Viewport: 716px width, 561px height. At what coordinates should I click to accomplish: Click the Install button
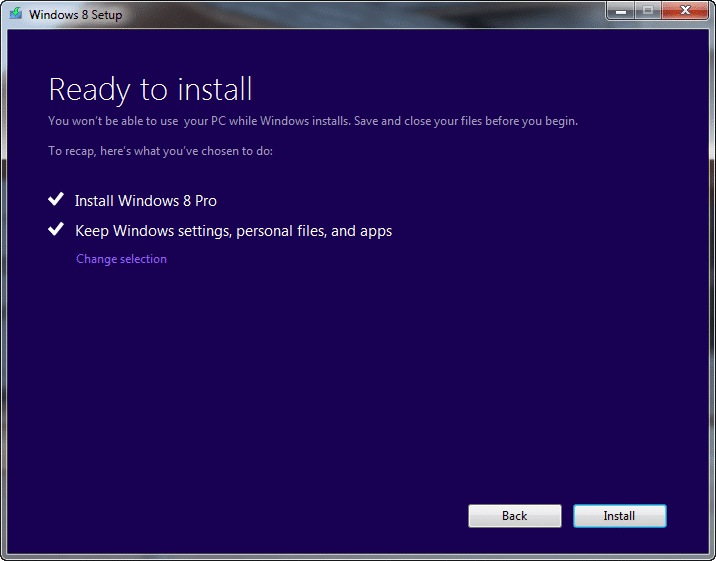point(620,516)
